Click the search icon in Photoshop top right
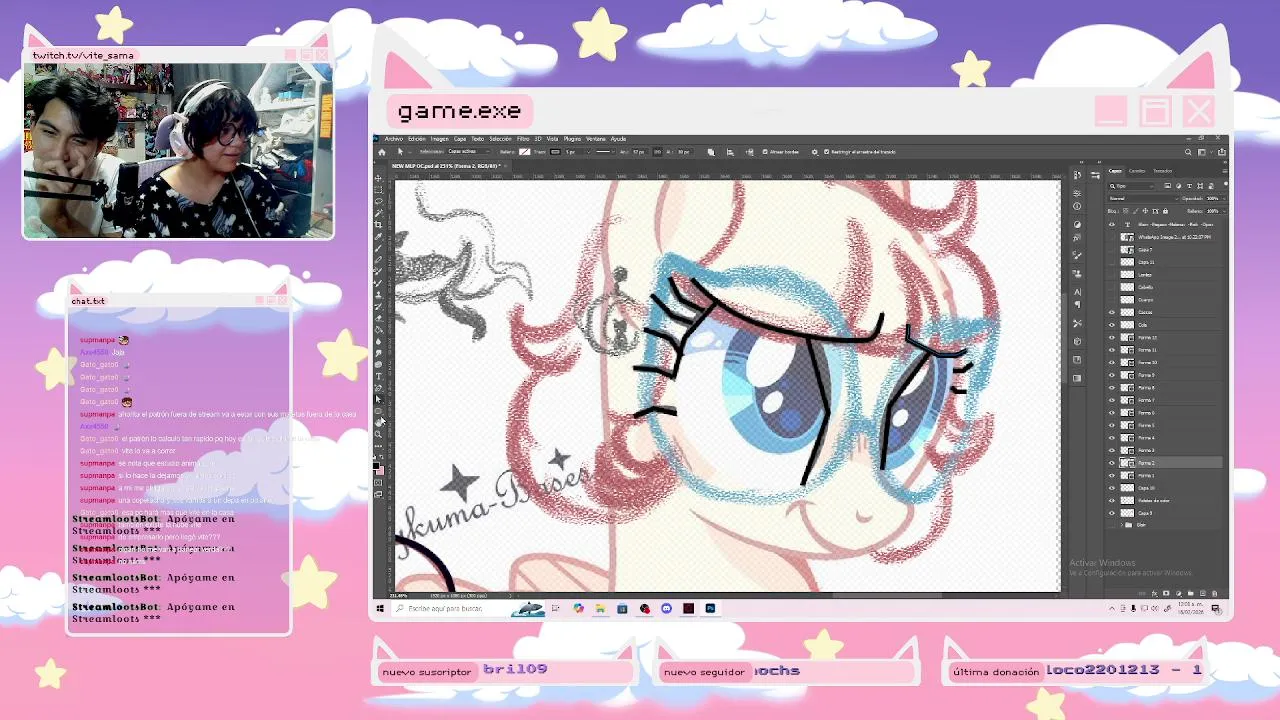 (x=1188, y=152)
